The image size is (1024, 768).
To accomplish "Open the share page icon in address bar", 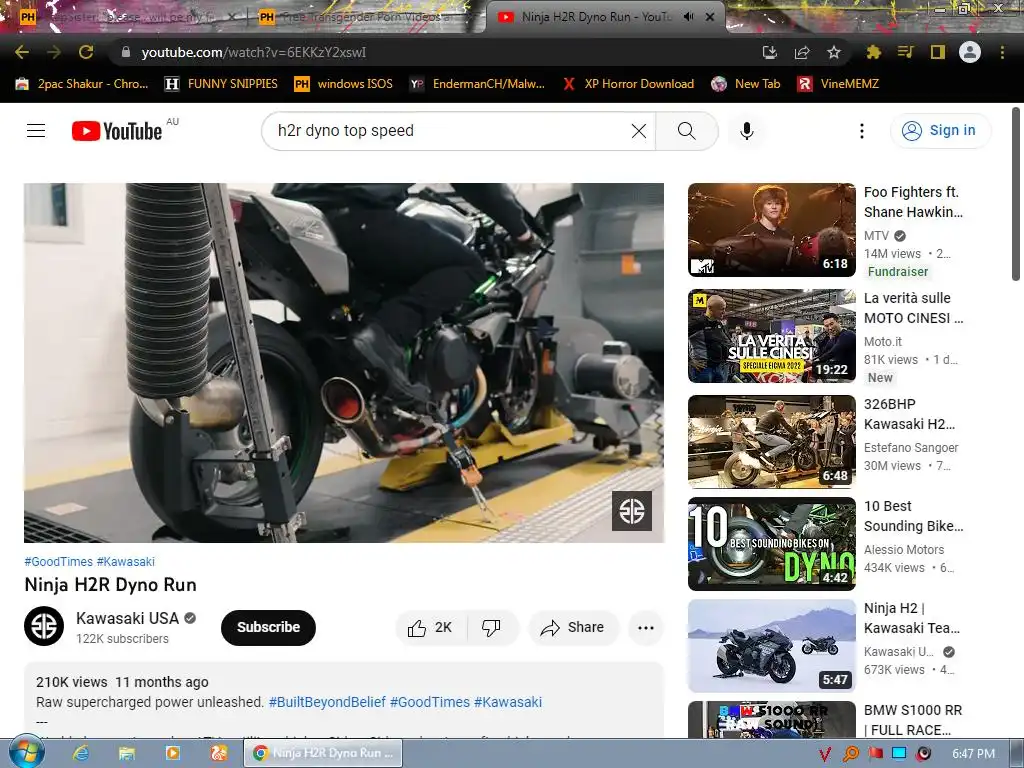I will pos(802,52).
